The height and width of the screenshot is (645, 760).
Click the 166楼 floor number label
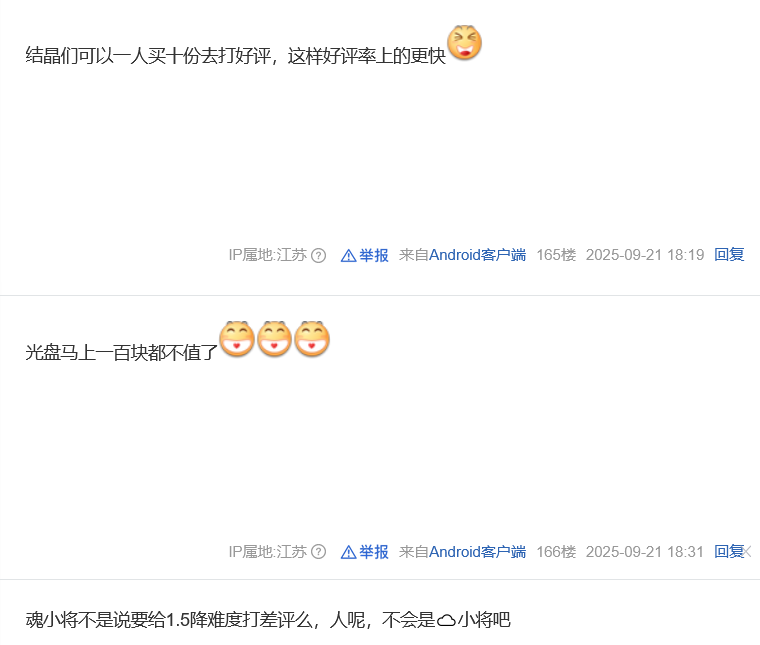pyautogui.click(x=556, y=551)
